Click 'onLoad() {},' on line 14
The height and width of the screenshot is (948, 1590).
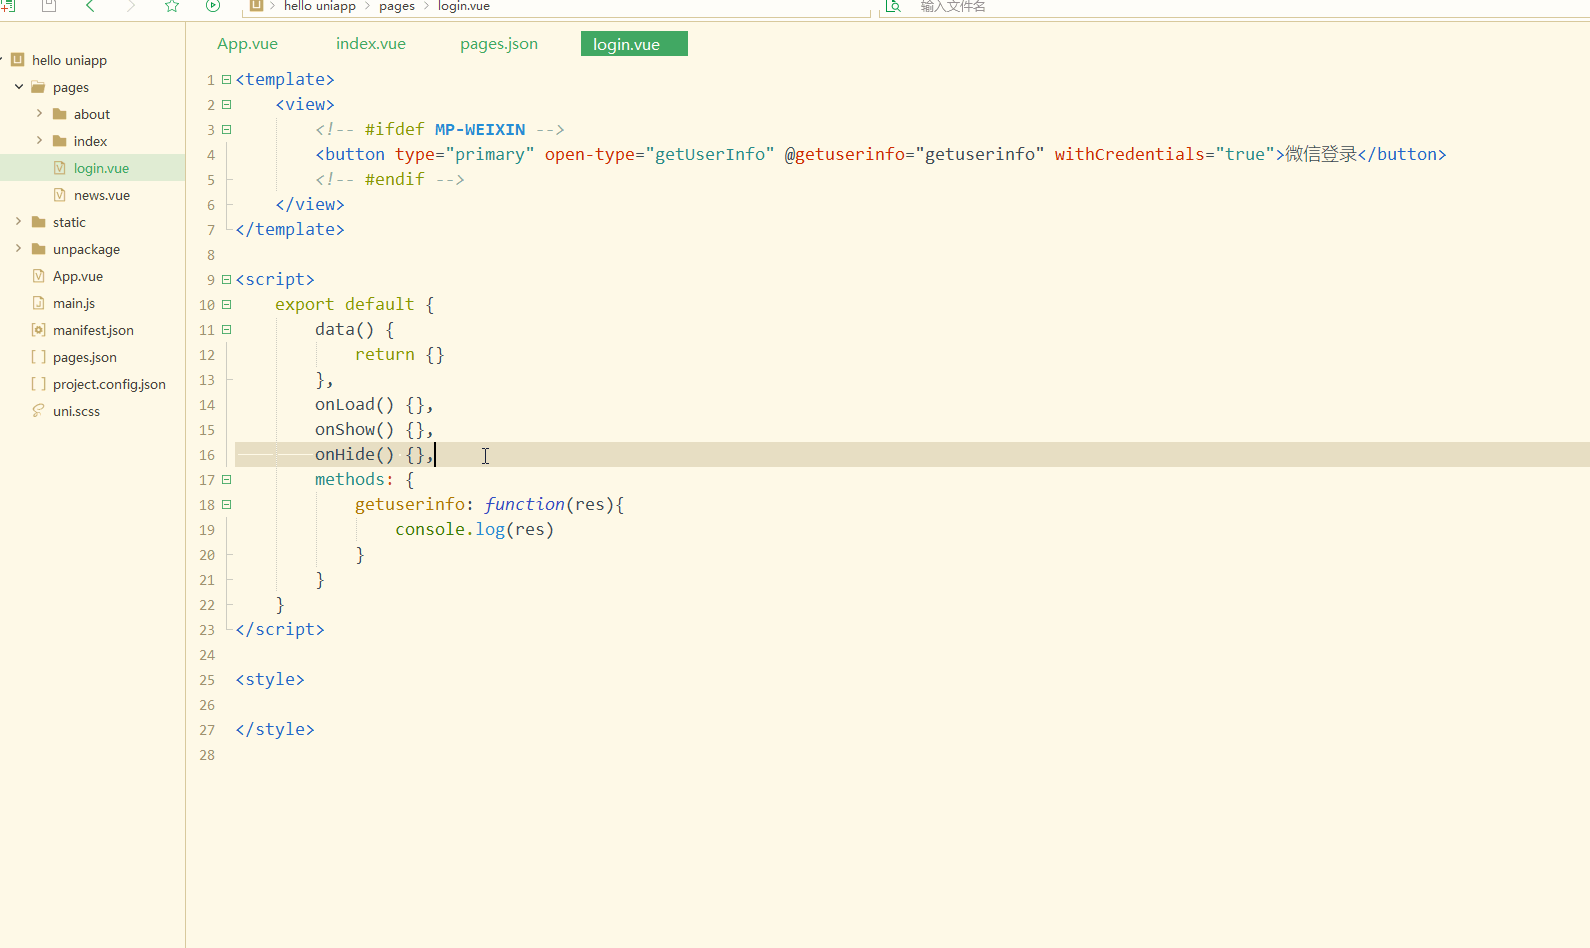click(x=374, y=405)
